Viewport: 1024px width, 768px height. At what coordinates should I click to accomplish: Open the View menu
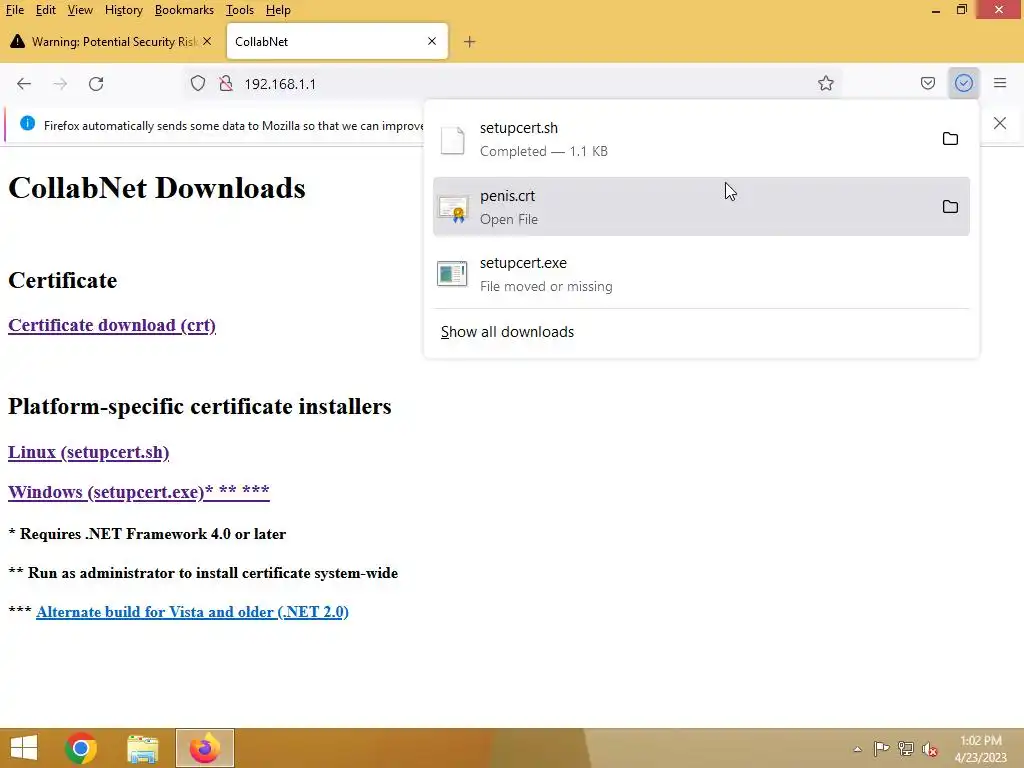click(x=80, y=10)
